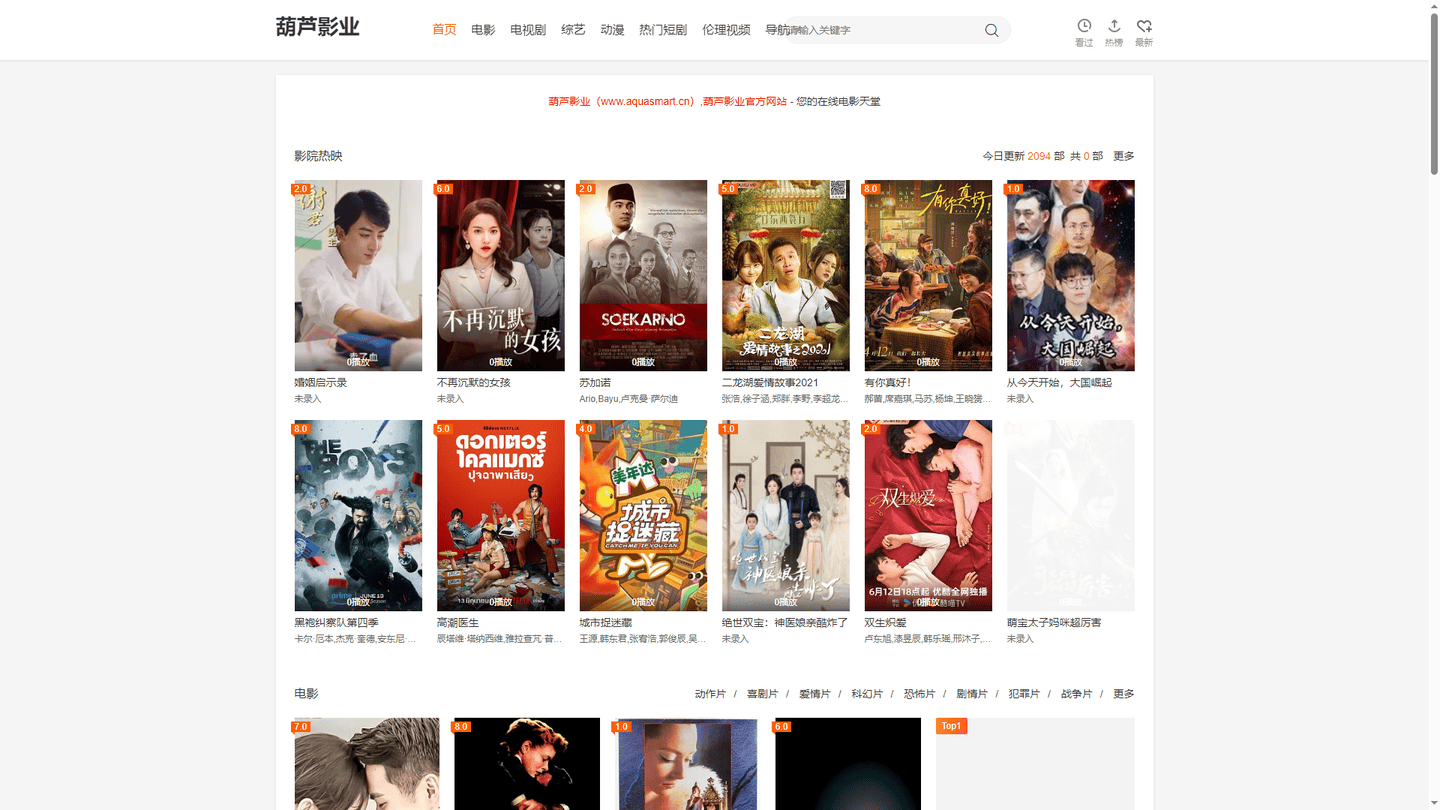The image size is (1440, 810).
Task: Open the 二龙湖爱情故事2021 poster
Action: point(786,275)
